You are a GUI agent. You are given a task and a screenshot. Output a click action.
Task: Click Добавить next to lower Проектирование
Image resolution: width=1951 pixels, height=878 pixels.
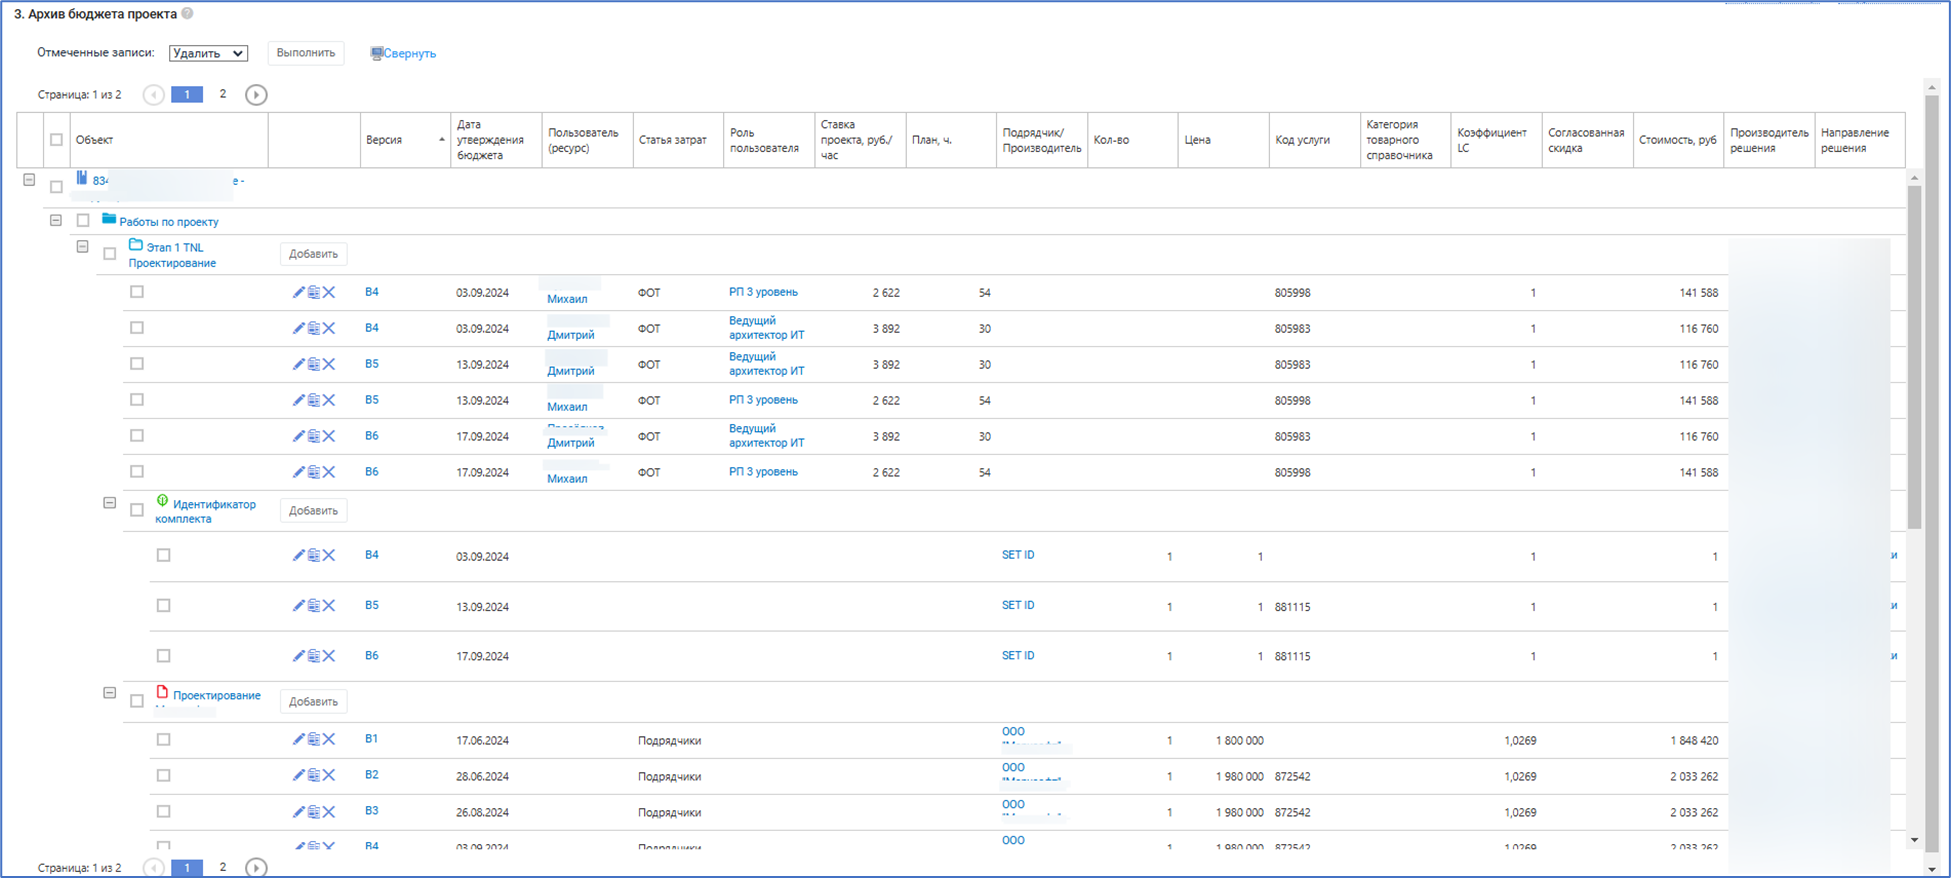click(313, 702)
